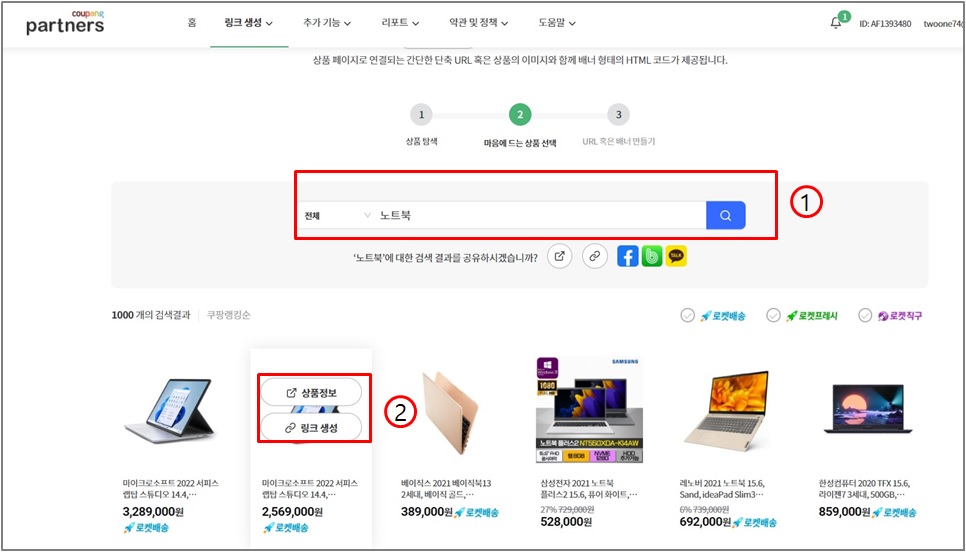Viewport: 966px width, 552px height.
Task: Enable the 로켓직구 filter checkbox
Action: coord(866,315)
